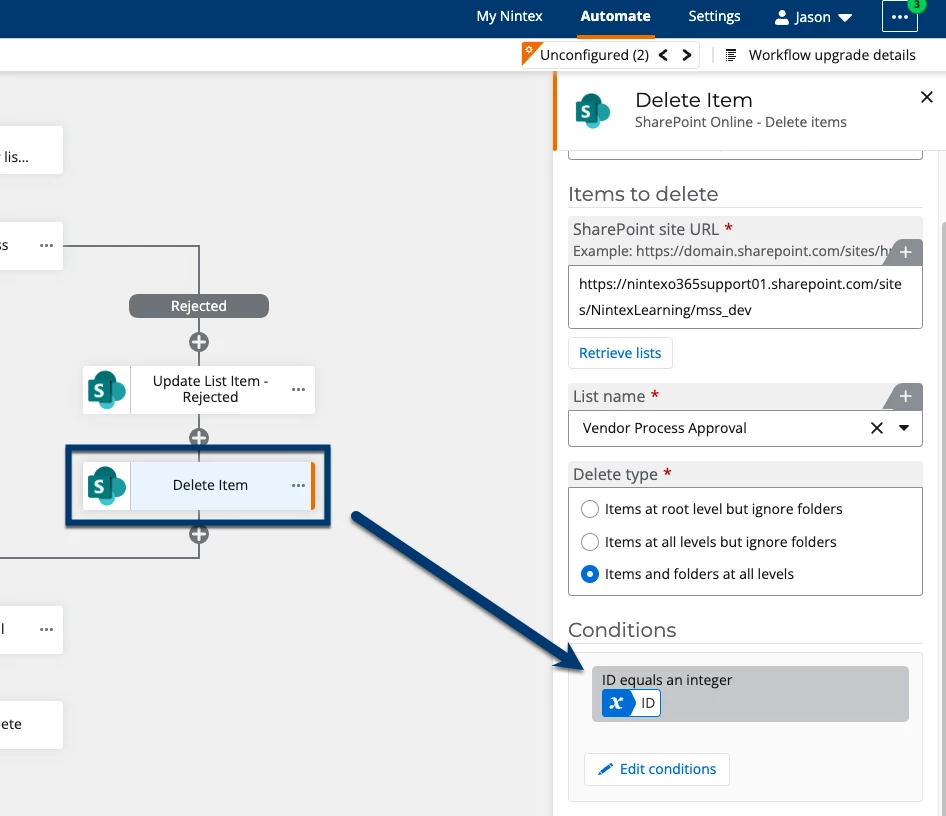Open options menu for Update List Item - Rejected

coord(298,390)
